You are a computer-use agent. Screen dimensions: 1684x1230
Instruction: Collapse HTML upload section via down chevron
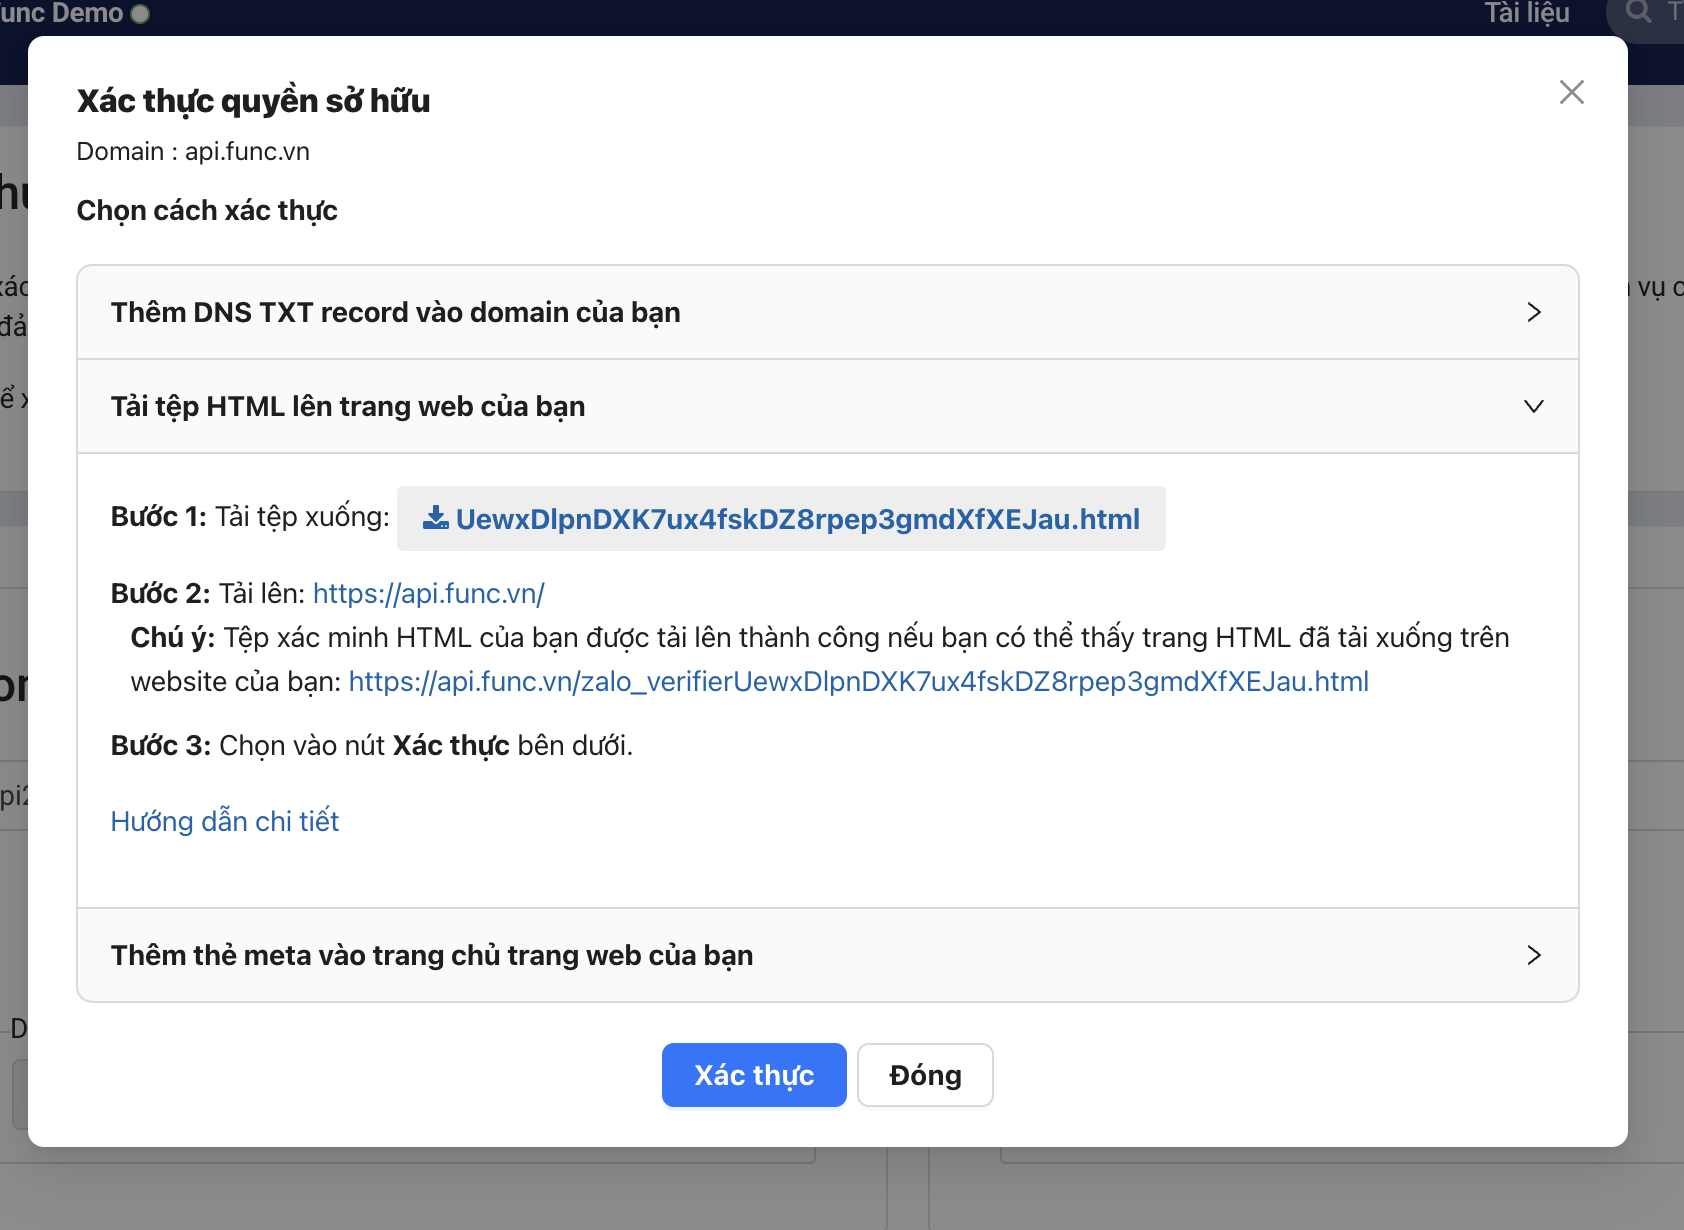1533,406
